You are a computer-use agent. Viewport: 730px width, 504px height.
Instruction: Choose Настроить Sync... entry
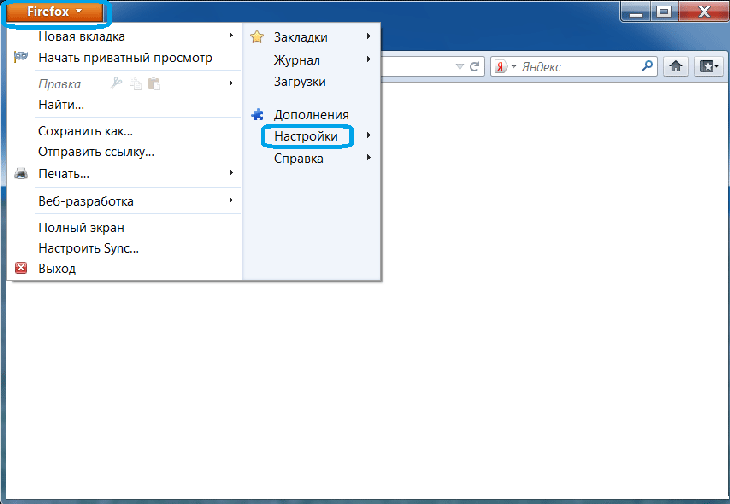[88, 249]
